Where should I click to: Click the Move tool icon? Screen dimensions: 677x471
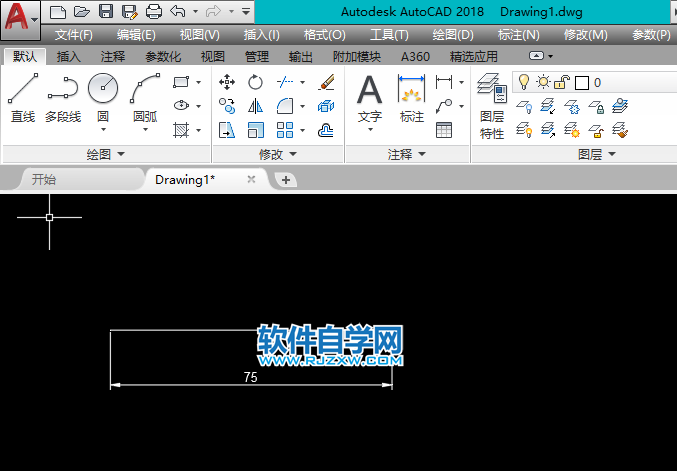(227, 82)
